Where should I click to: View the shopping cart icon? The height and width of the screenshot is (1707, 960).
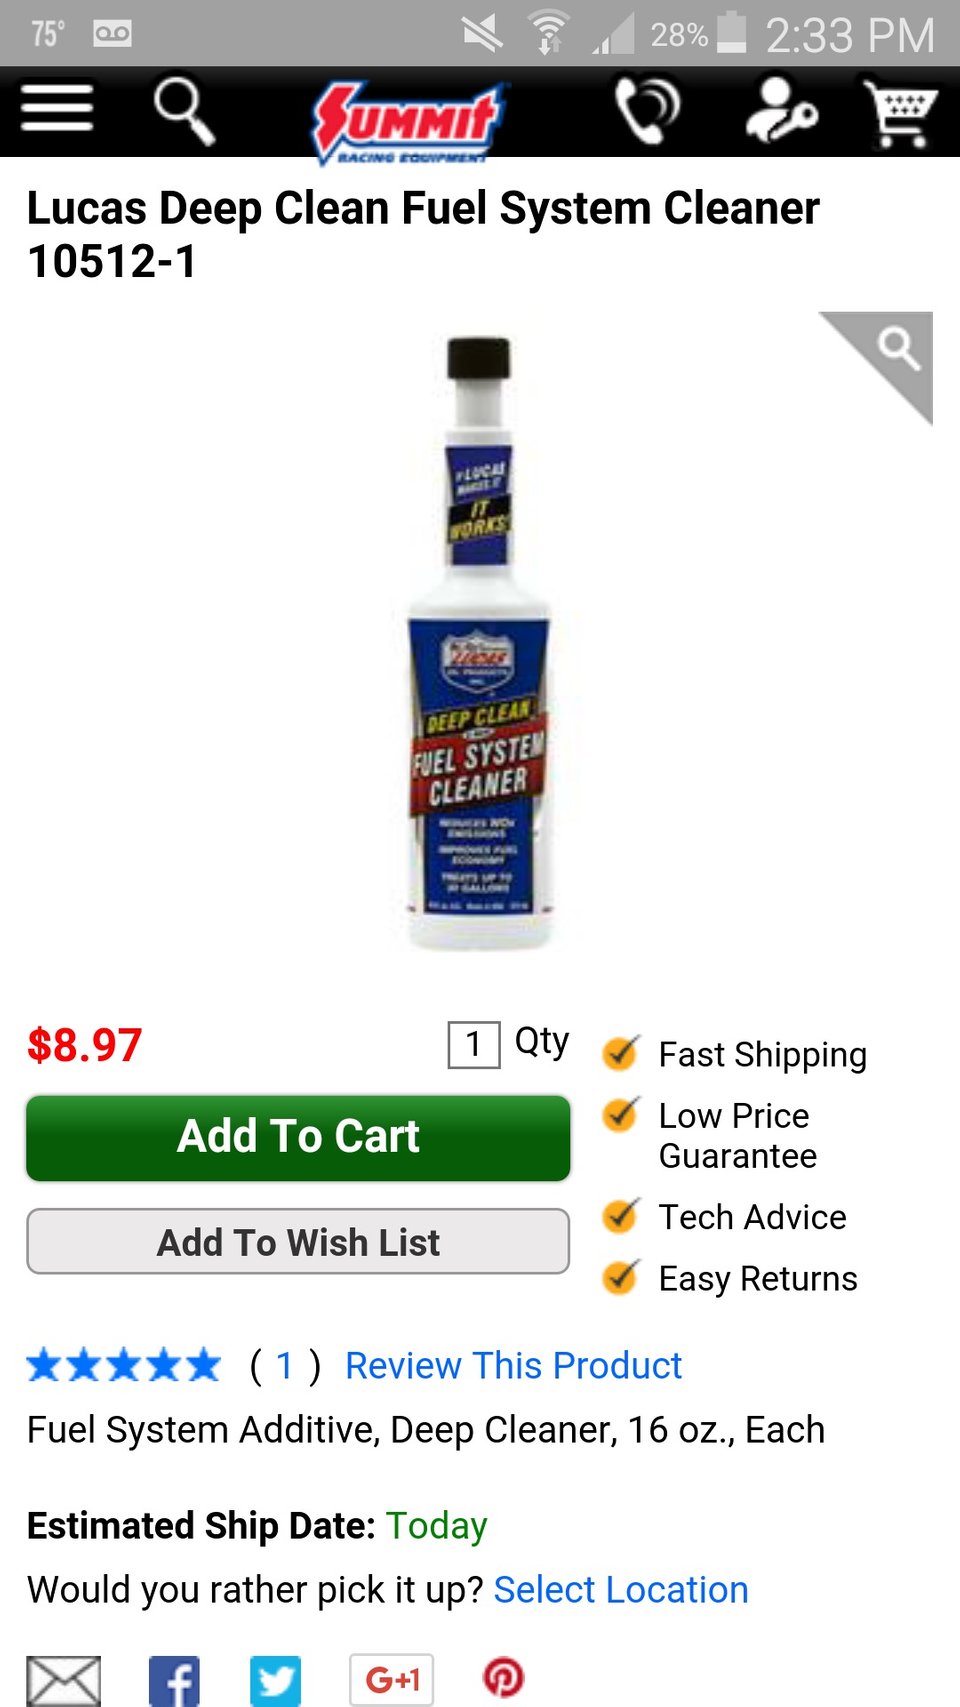click(x=900, y=112)
